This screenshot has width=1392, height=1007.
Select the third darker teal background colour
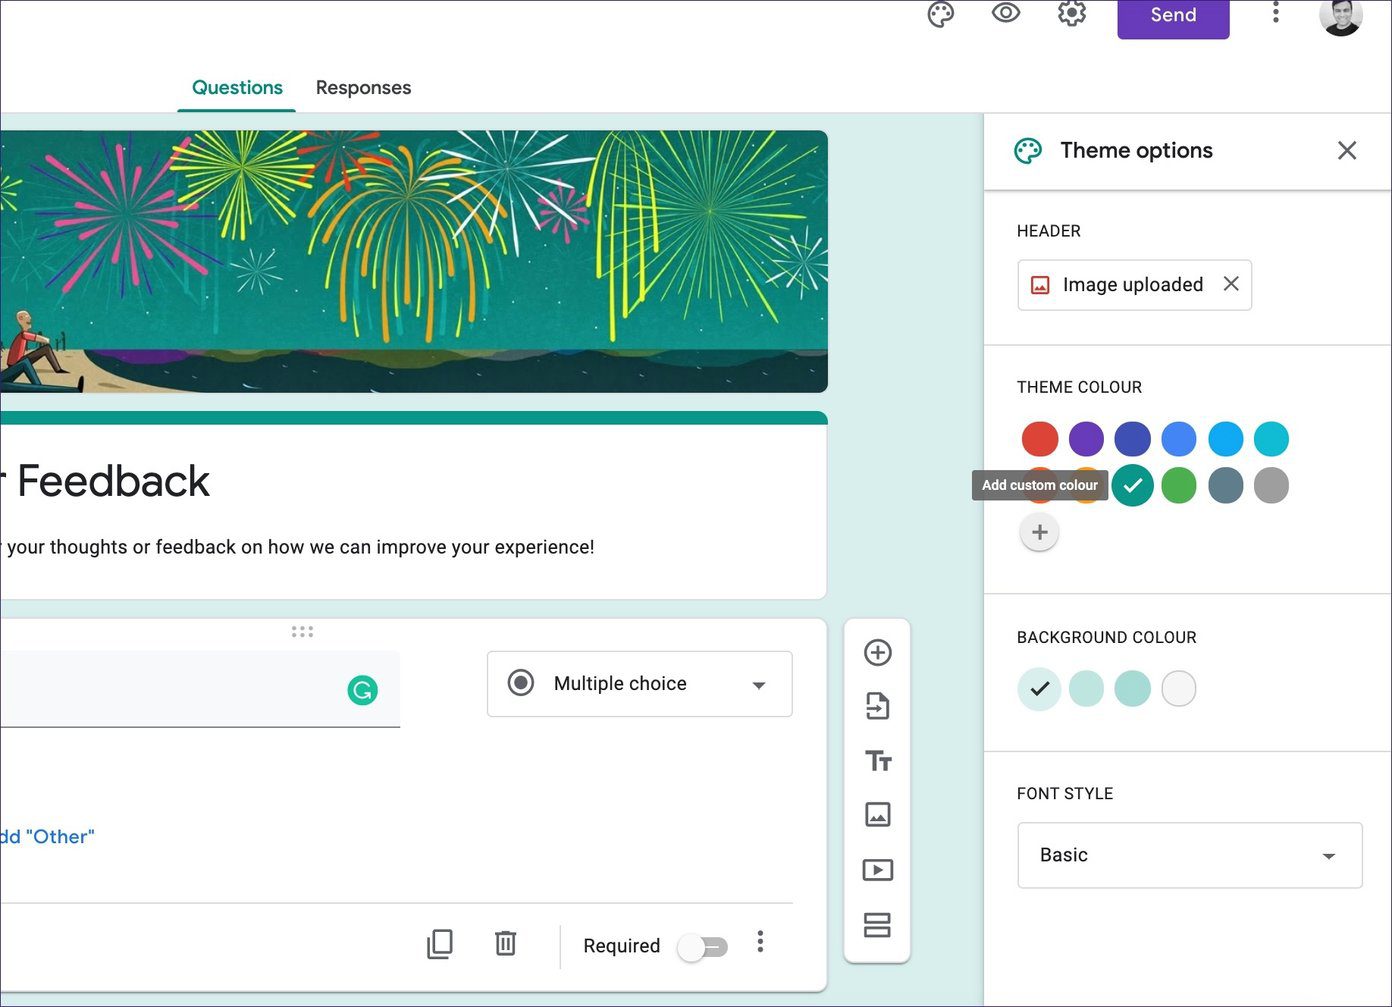click(x=1133, y=688)
